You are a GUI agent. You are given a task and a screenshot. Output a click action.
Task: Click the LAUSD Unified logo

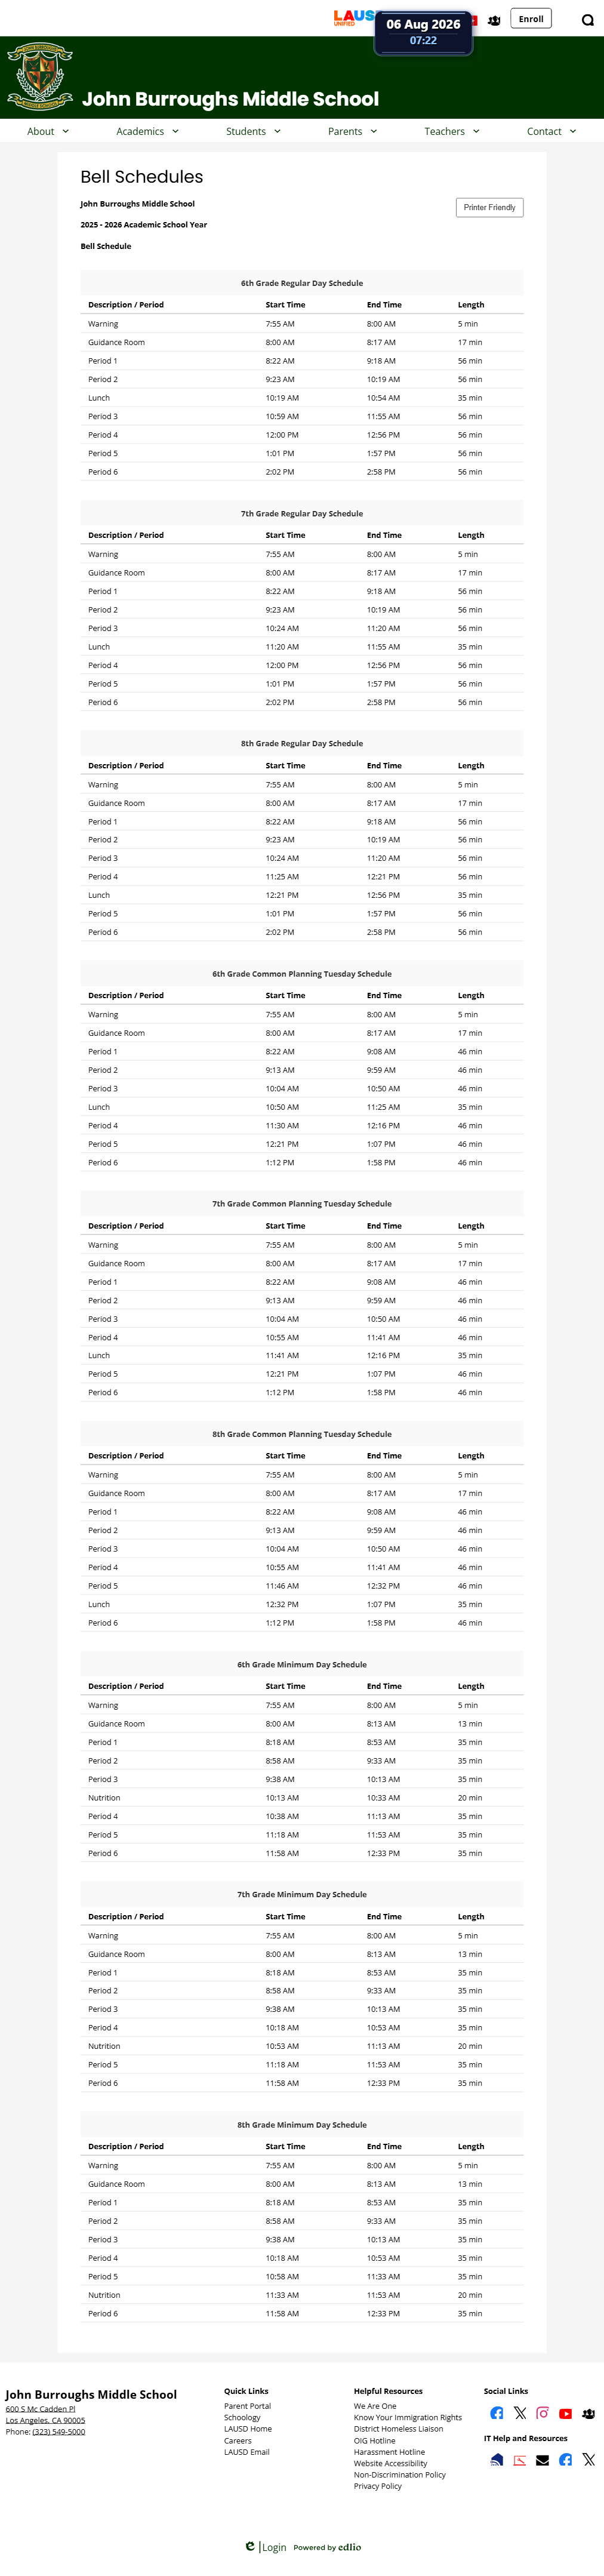[353, 18]
